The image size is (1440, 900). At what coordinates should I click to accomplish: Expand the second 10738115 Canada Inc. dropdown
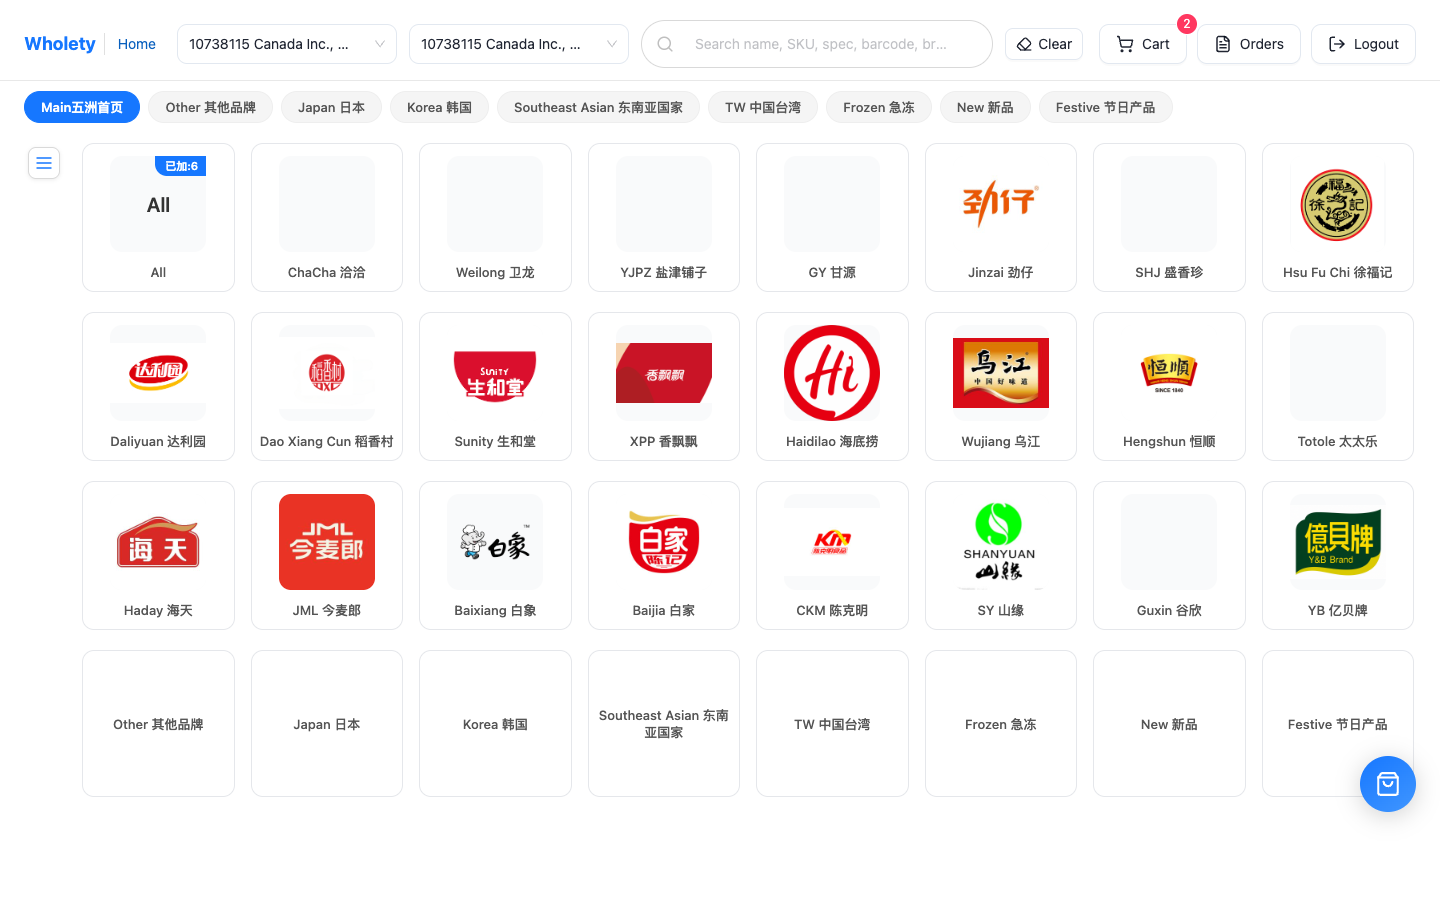519,44
